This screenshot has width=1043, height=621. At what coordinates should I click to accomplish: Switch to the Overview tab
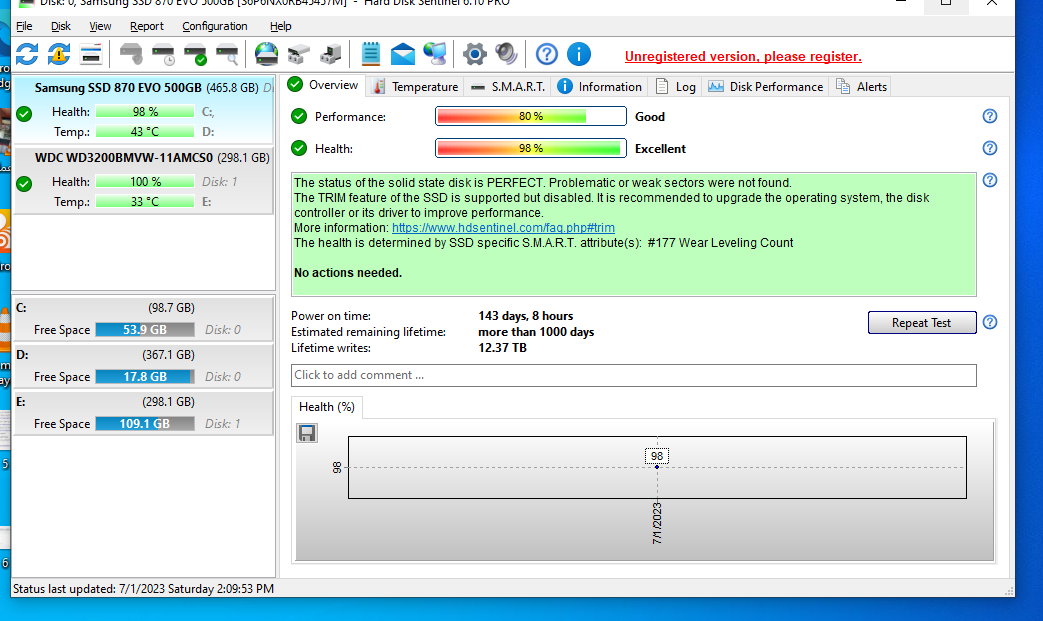(x=323, y=85)
